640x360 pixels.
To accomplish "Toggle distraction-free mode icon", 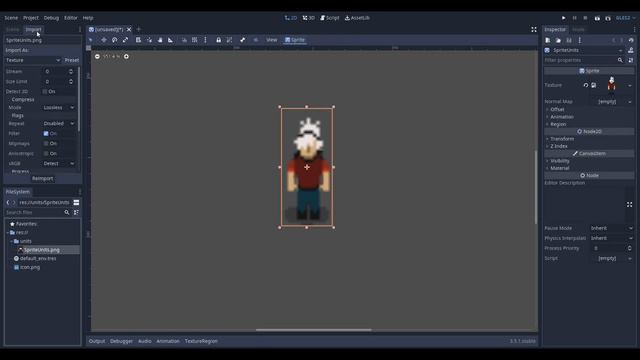I will pos(534,29).
